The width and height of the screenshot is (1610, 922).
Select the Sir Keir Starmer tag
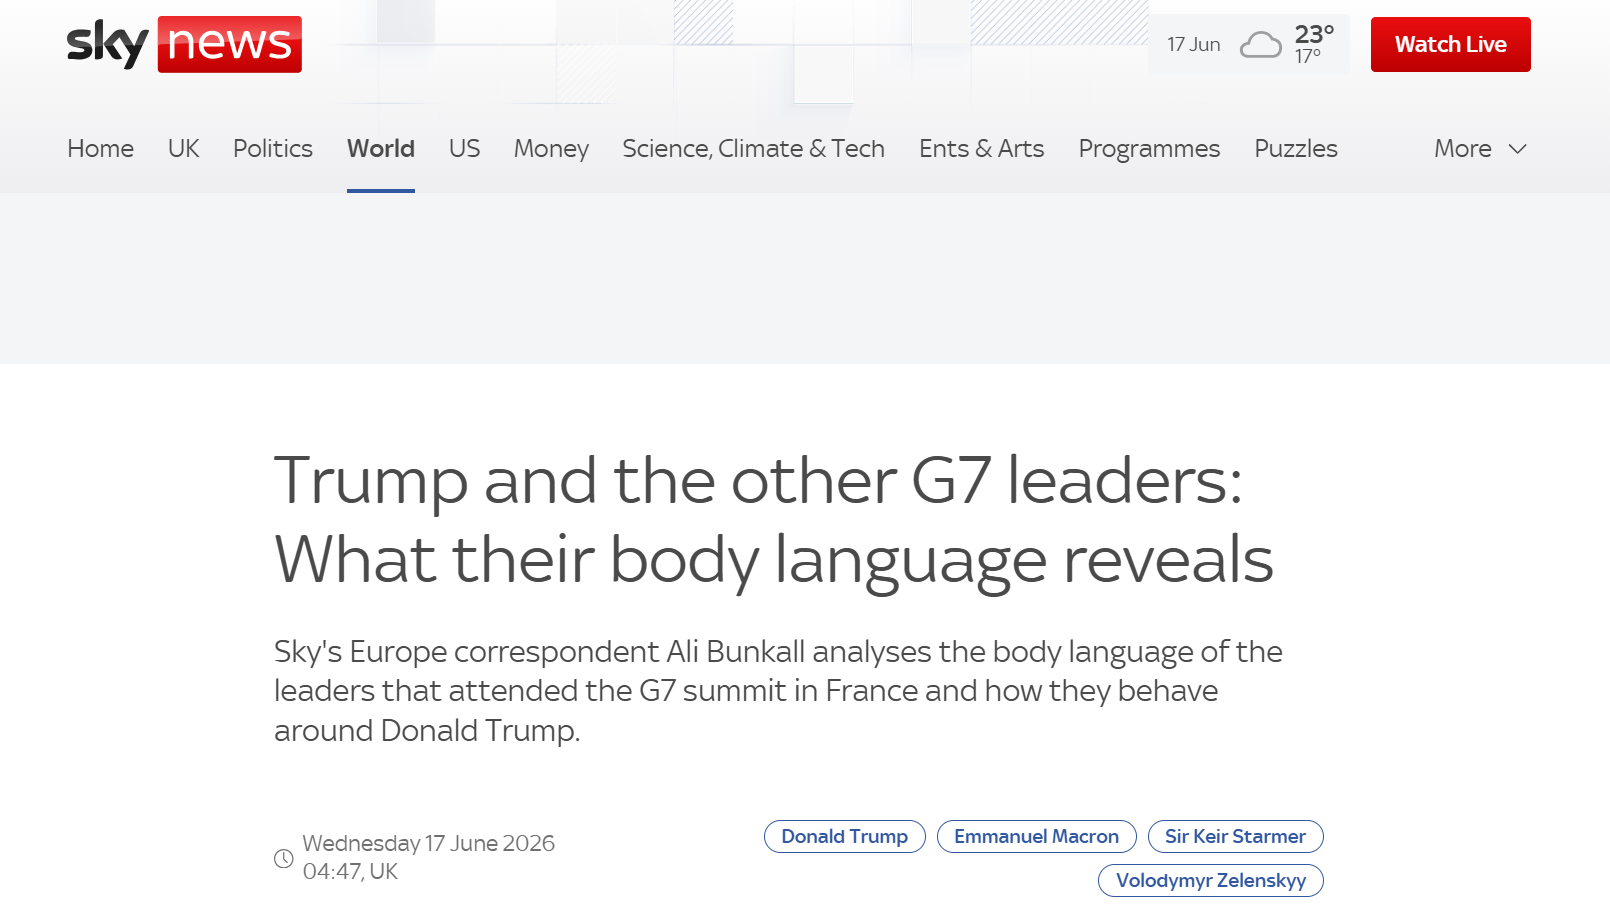[x=1236, y=837]
